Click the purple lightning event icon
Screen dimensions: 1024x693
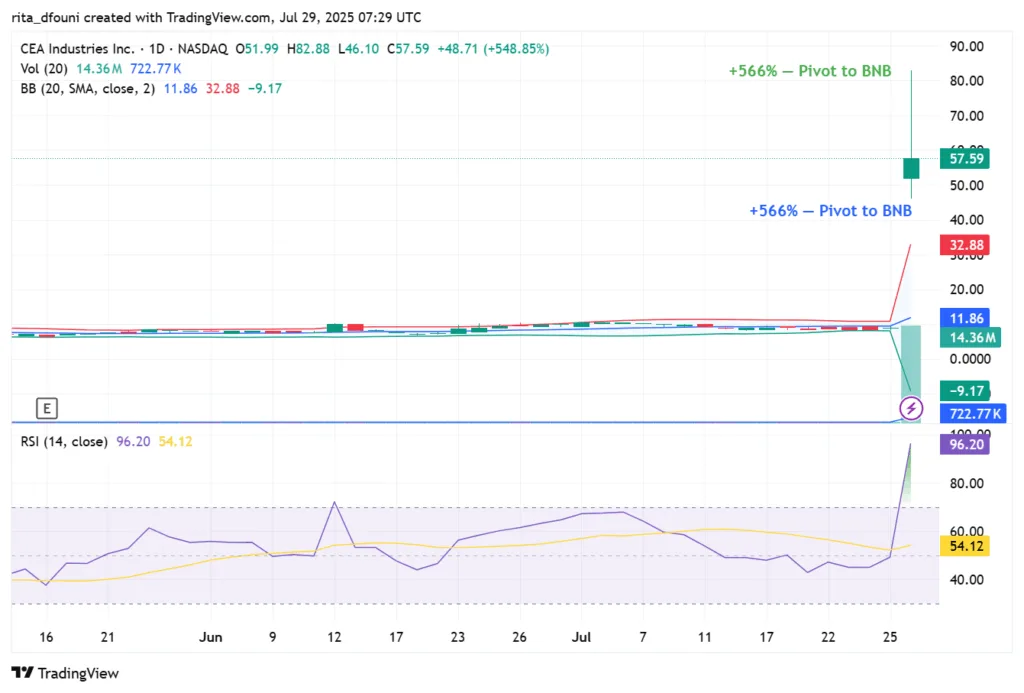pos(911,409)
